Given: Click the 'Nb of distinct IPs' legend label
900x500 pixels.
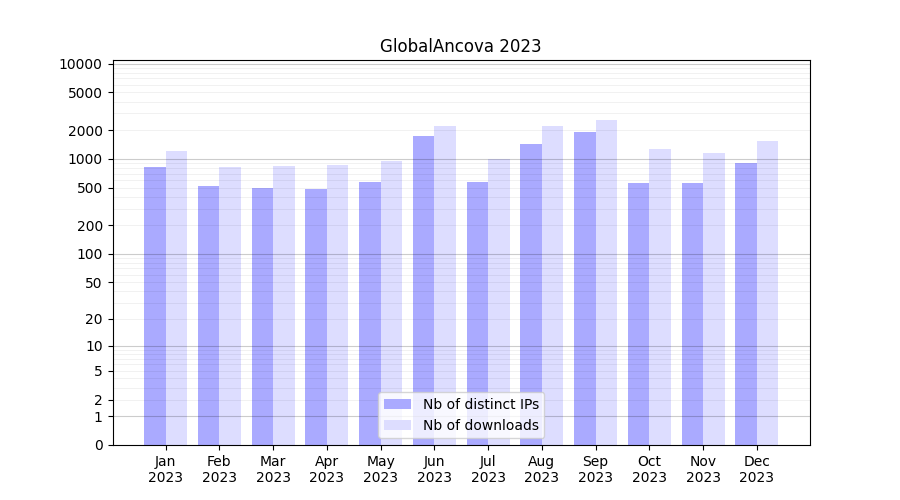Looking at the screenshot, I should point(480,404).
